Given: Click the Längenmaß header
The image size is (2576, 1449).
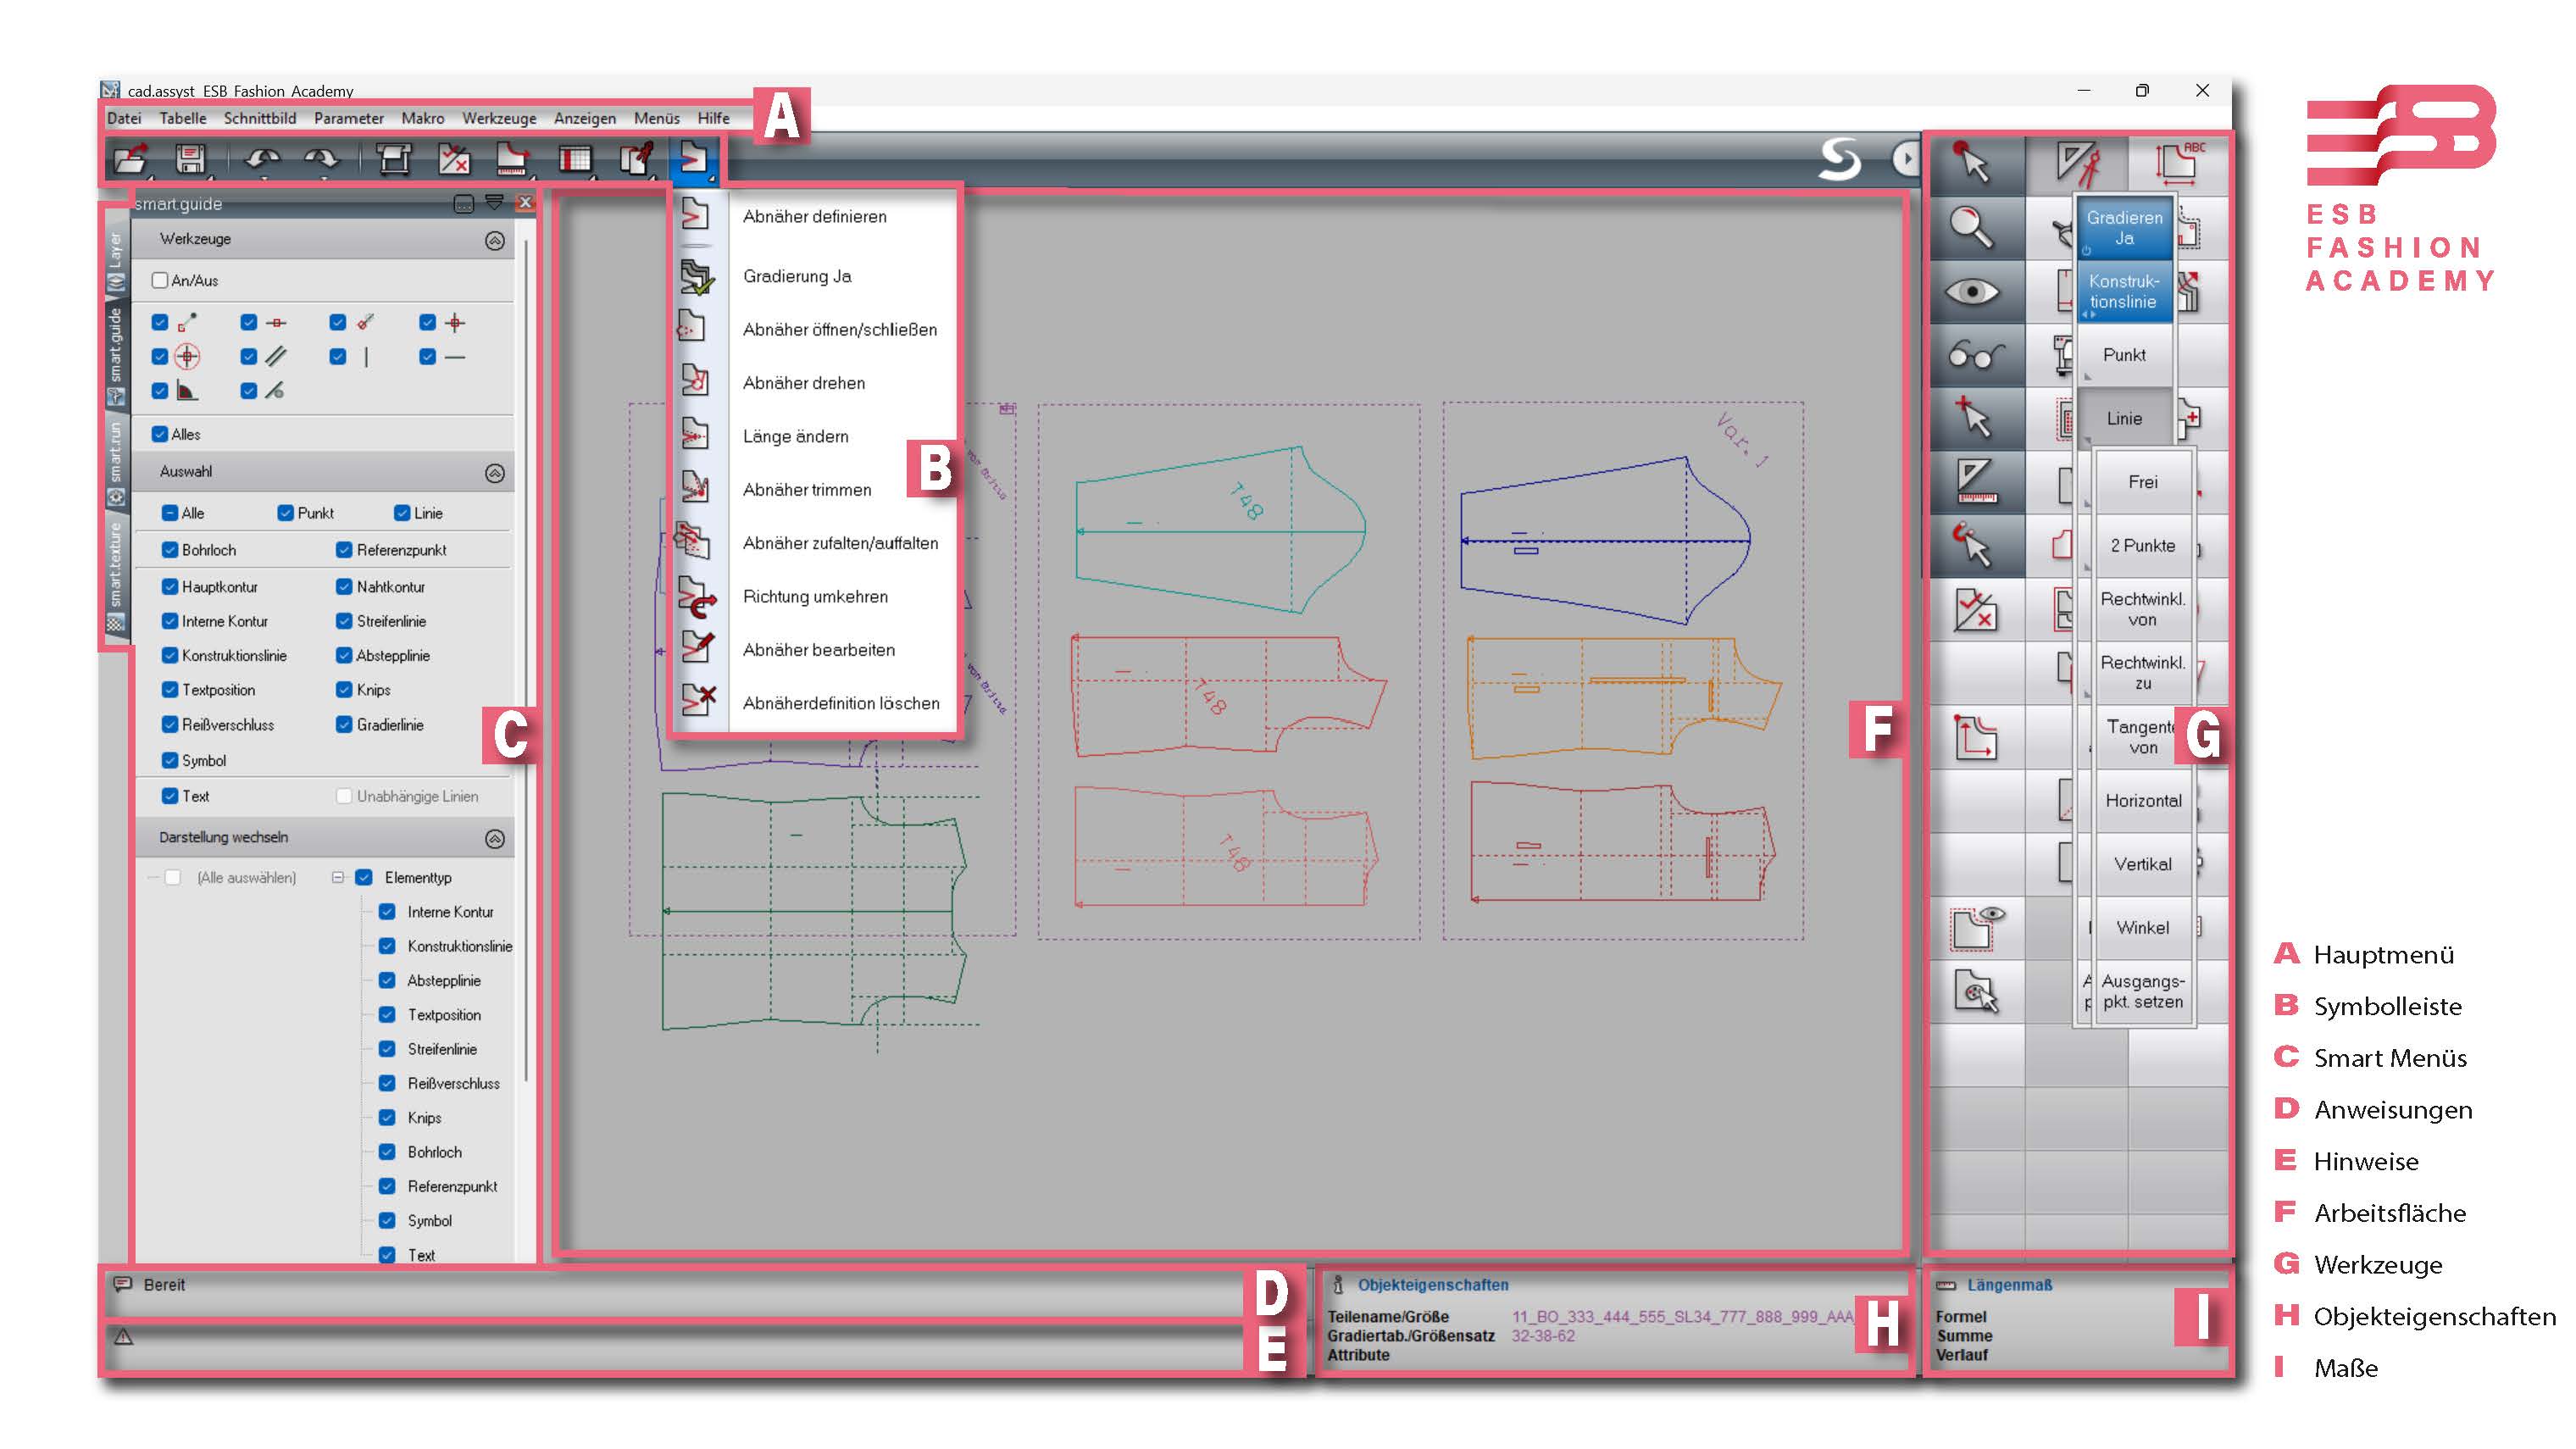Looking at the screenshot, I should pyautogui.click(x=2009, y=1285).
